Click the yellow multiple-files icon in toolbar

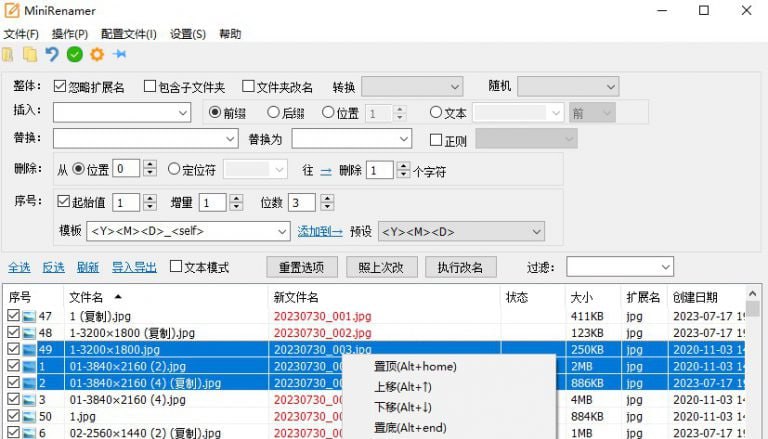(x=30, y=54)
